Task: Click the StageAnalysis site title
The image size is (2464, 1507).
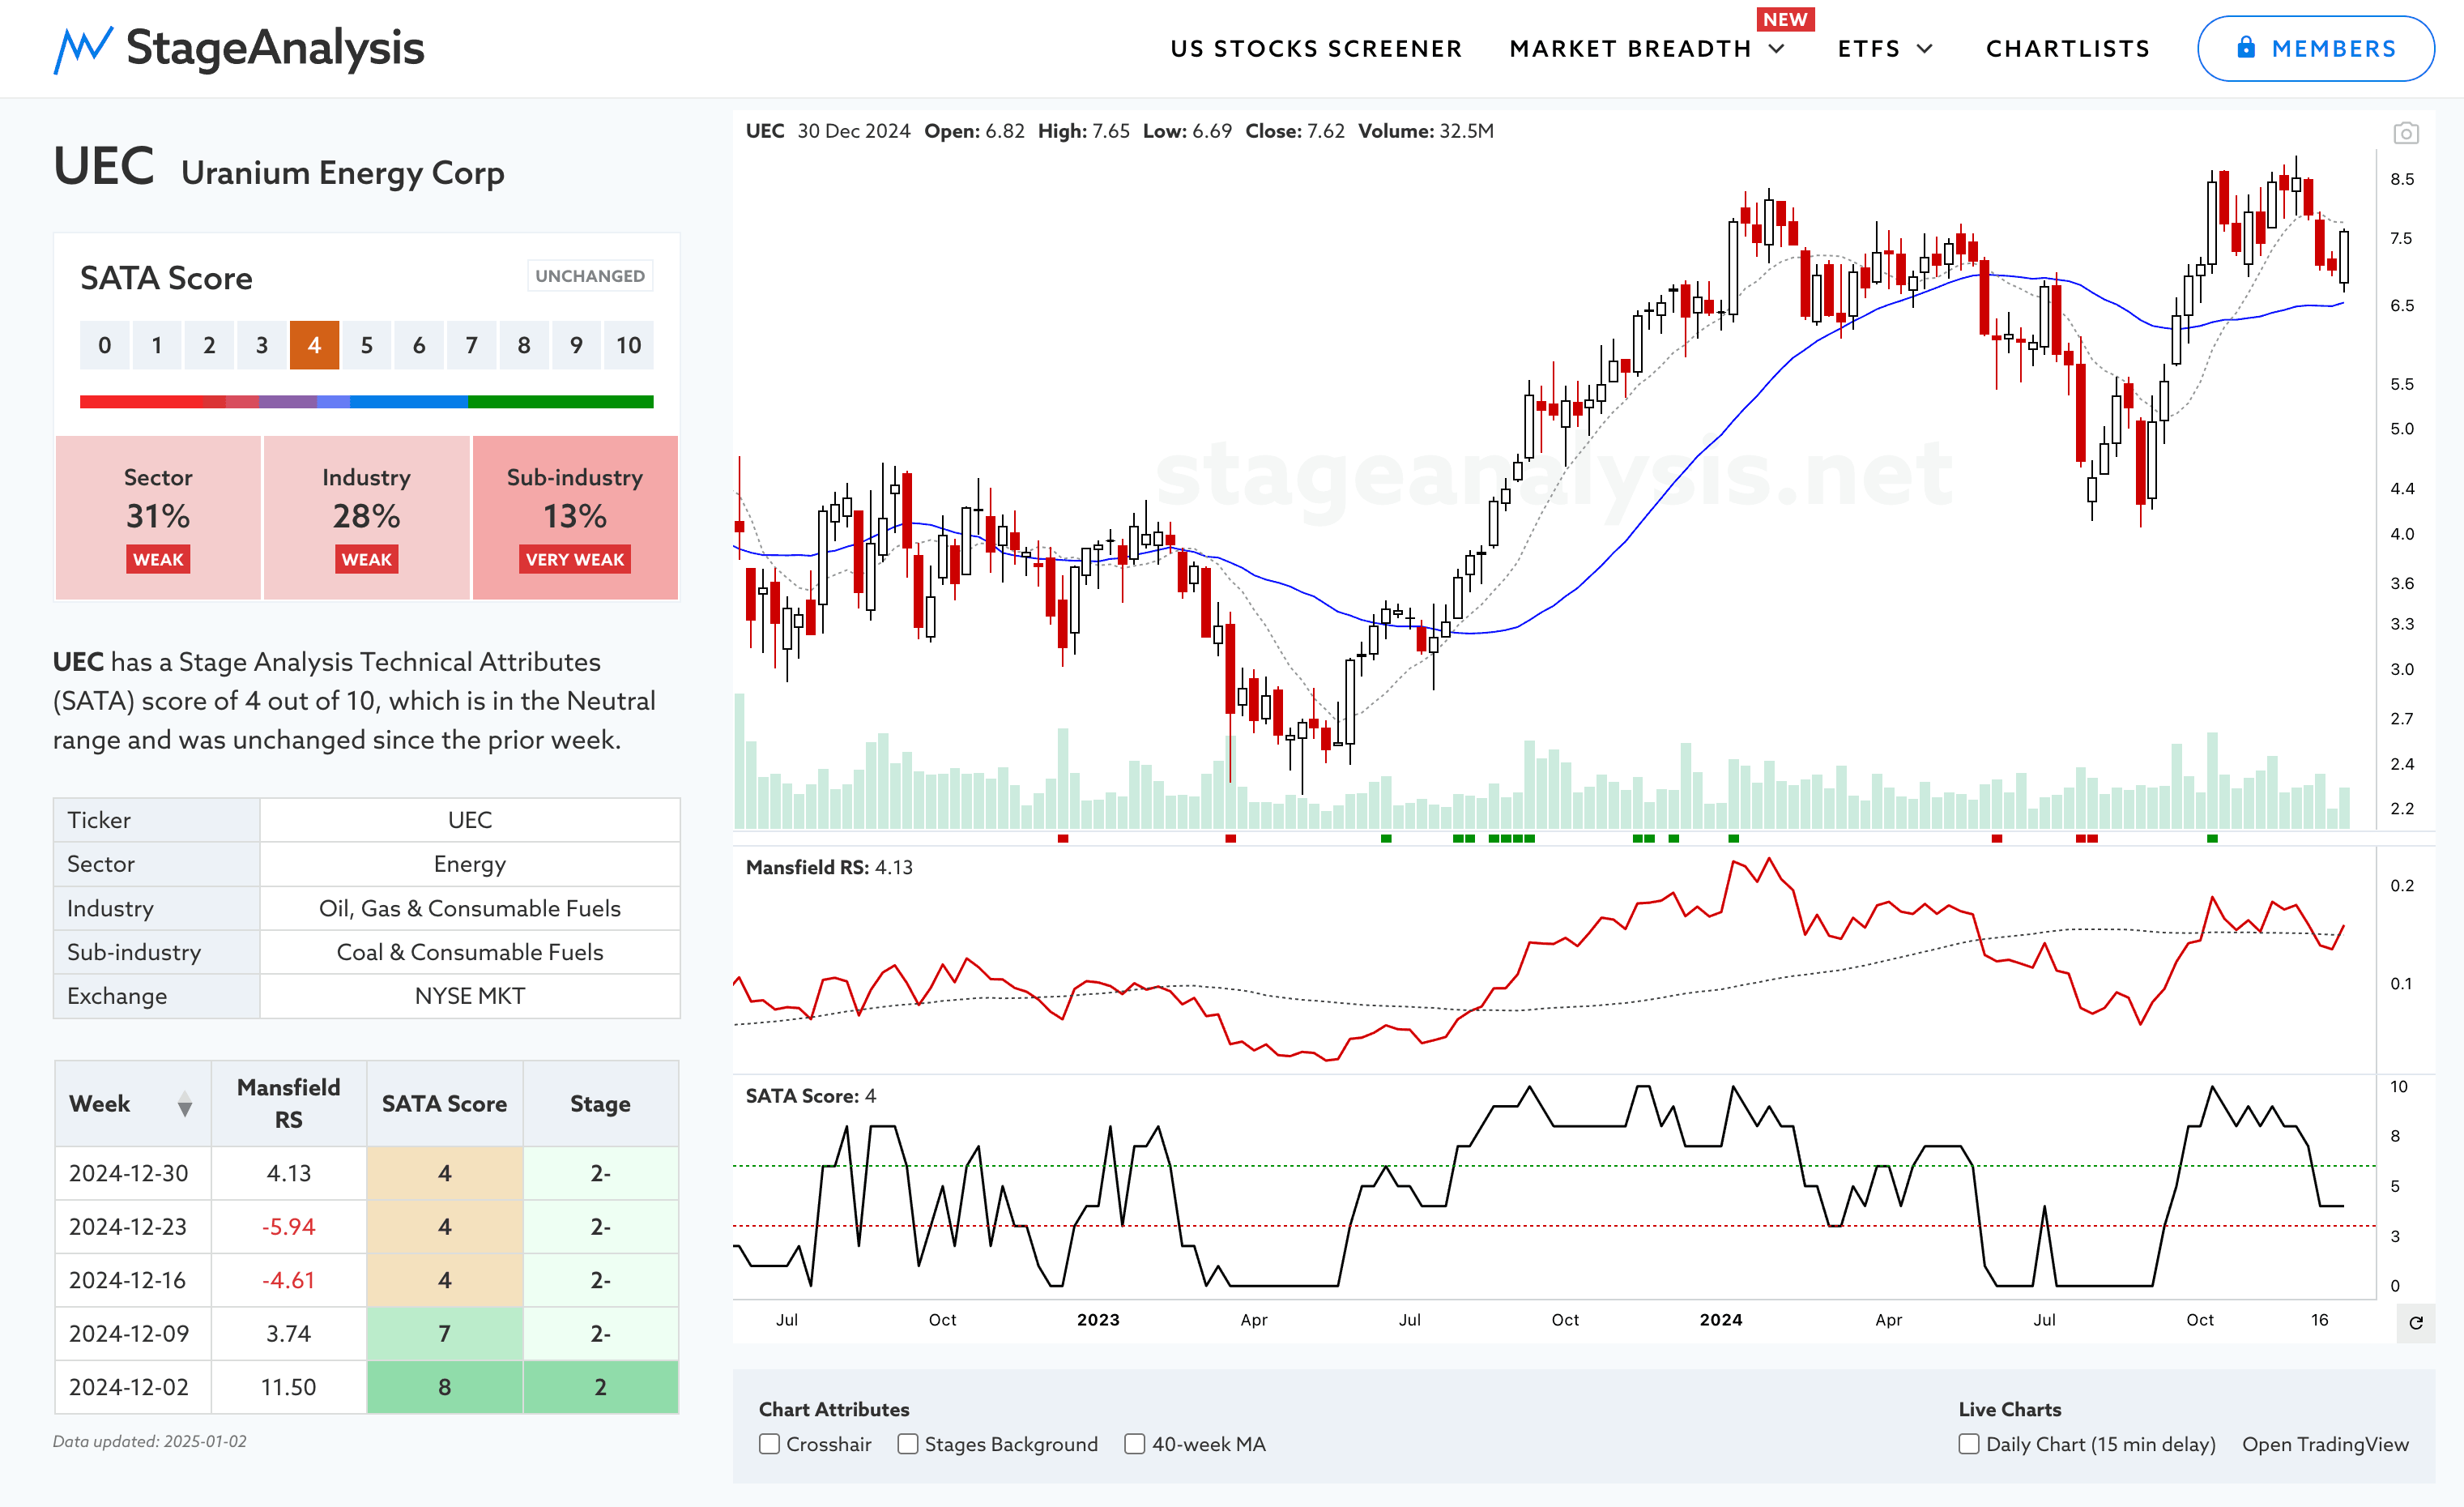Action: pos(275,48)
